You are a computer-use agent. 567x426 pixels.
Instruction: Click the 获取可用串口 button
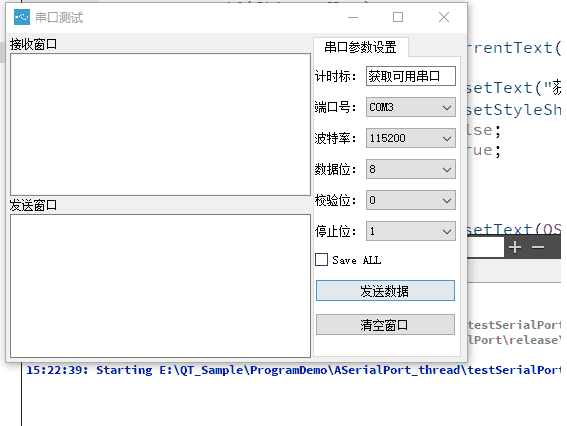tap(411, 76)
